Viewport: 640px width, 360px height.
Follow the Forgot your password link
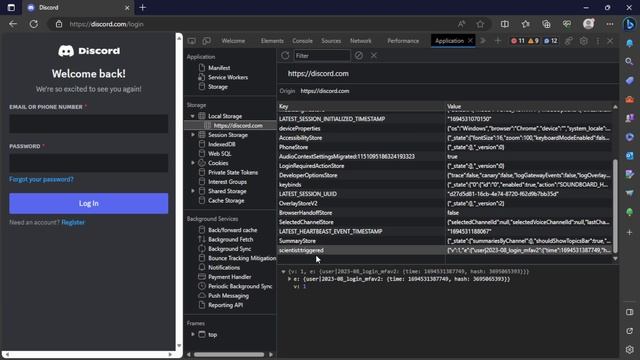coord(41,179)
